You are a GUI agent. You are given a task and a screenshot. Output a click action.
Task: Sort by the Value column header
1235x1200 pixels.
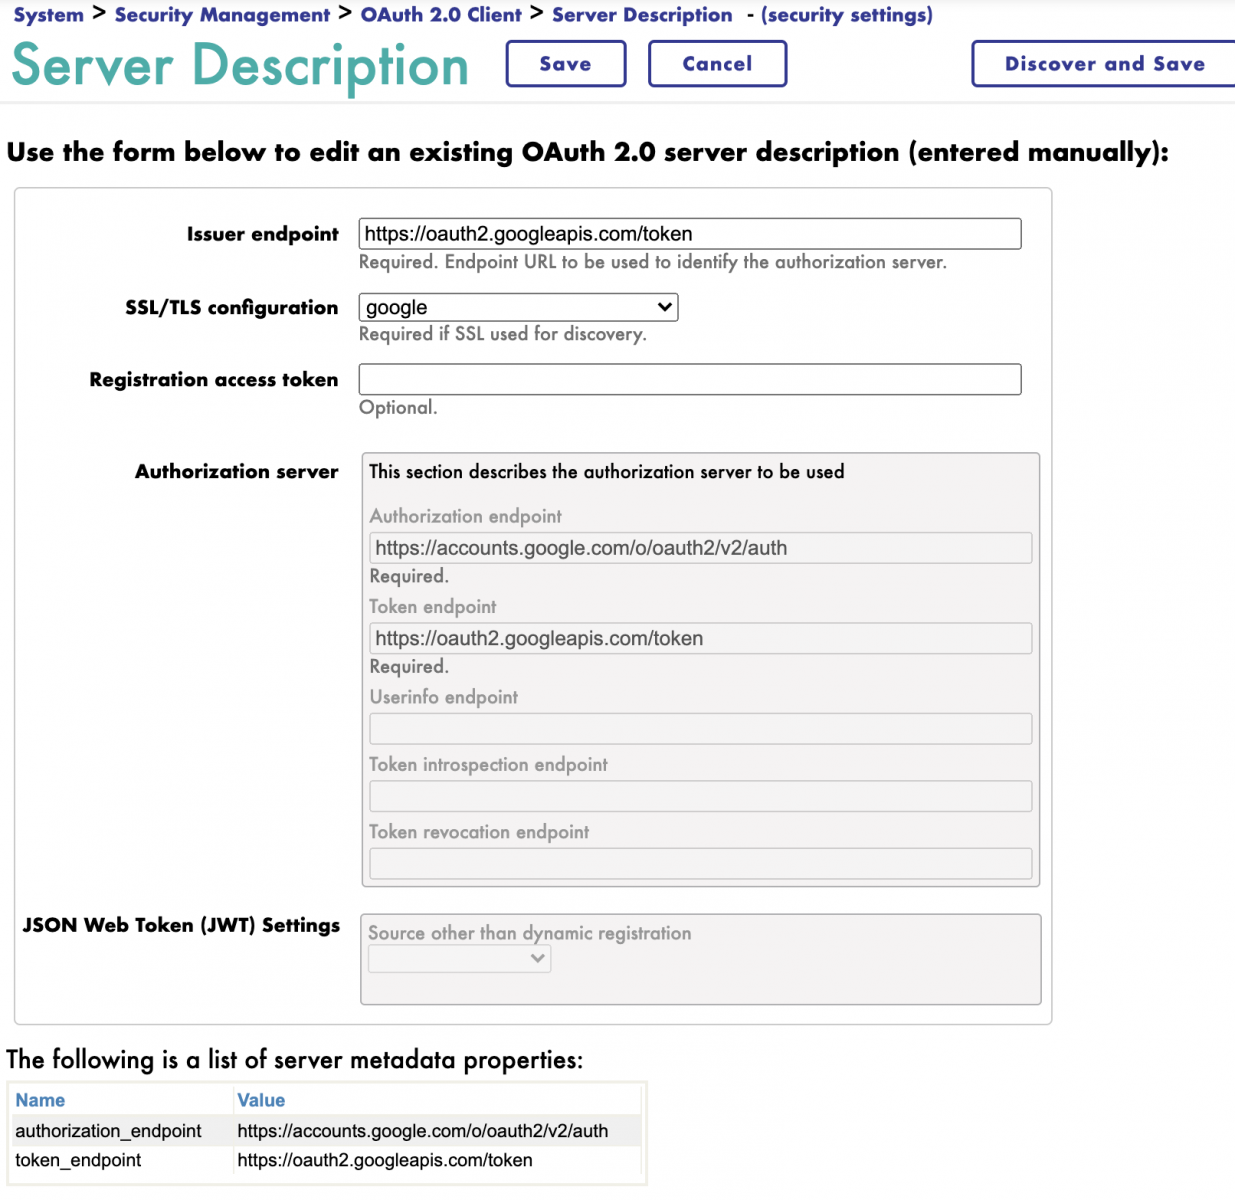click(x=261, y=1100)
